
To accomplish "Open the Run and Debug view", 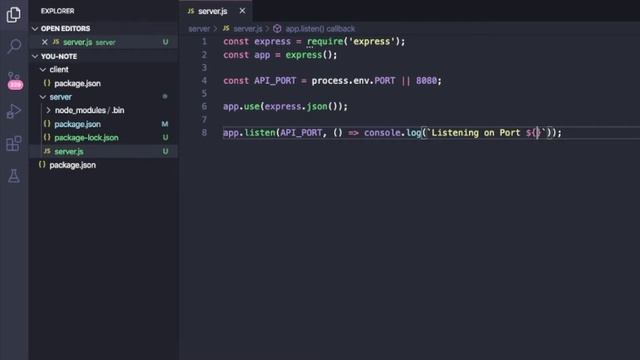I will 13,111.
